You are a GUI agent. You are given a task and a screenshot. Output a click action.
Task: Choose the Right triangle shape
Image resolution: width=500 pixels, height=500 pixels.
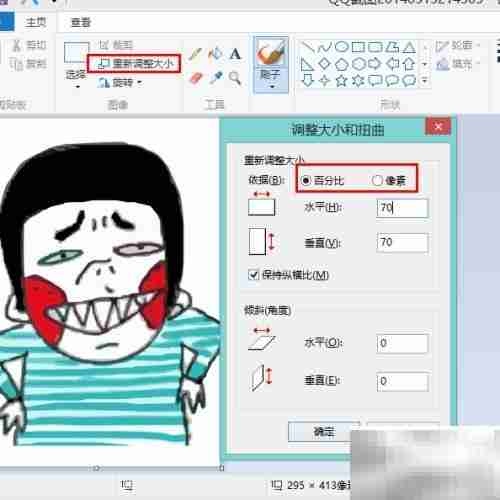[x=307, y=64]
